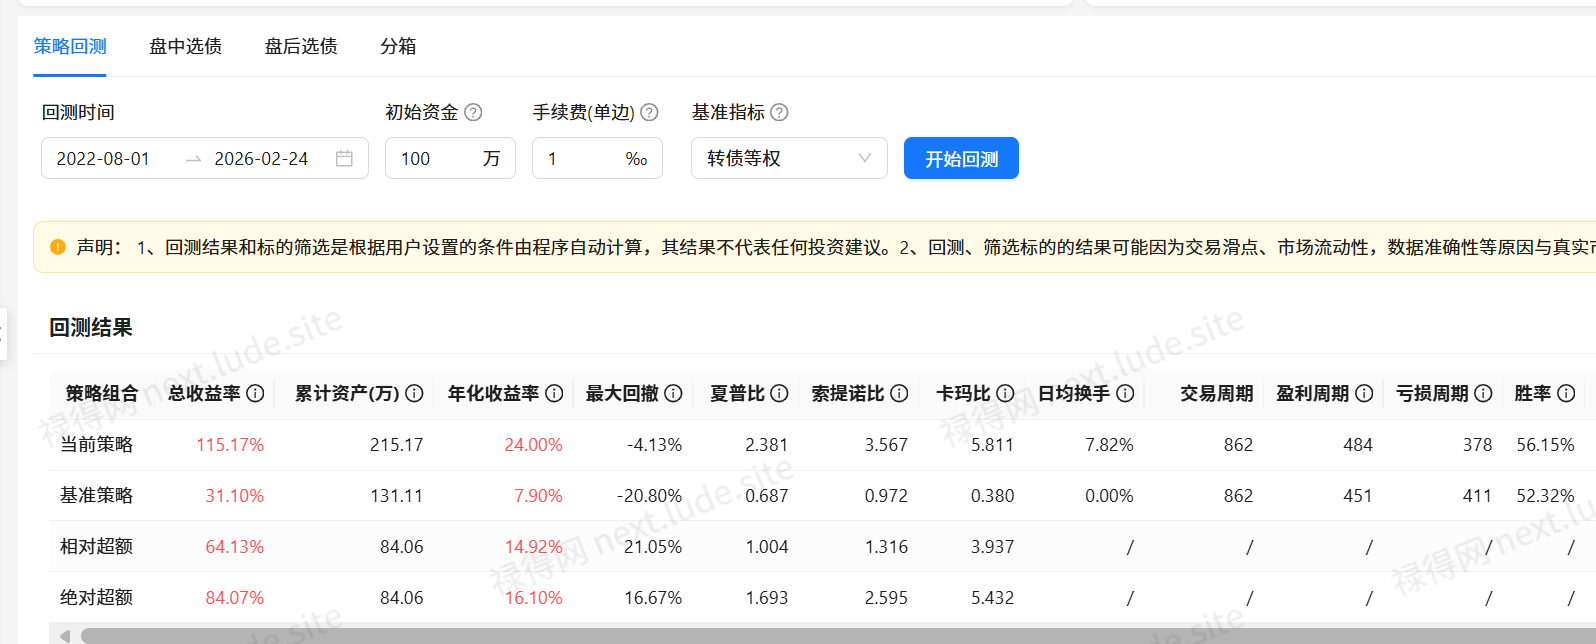
Task: Click info icon next to 年化收益率
Action: coord(554,394)
